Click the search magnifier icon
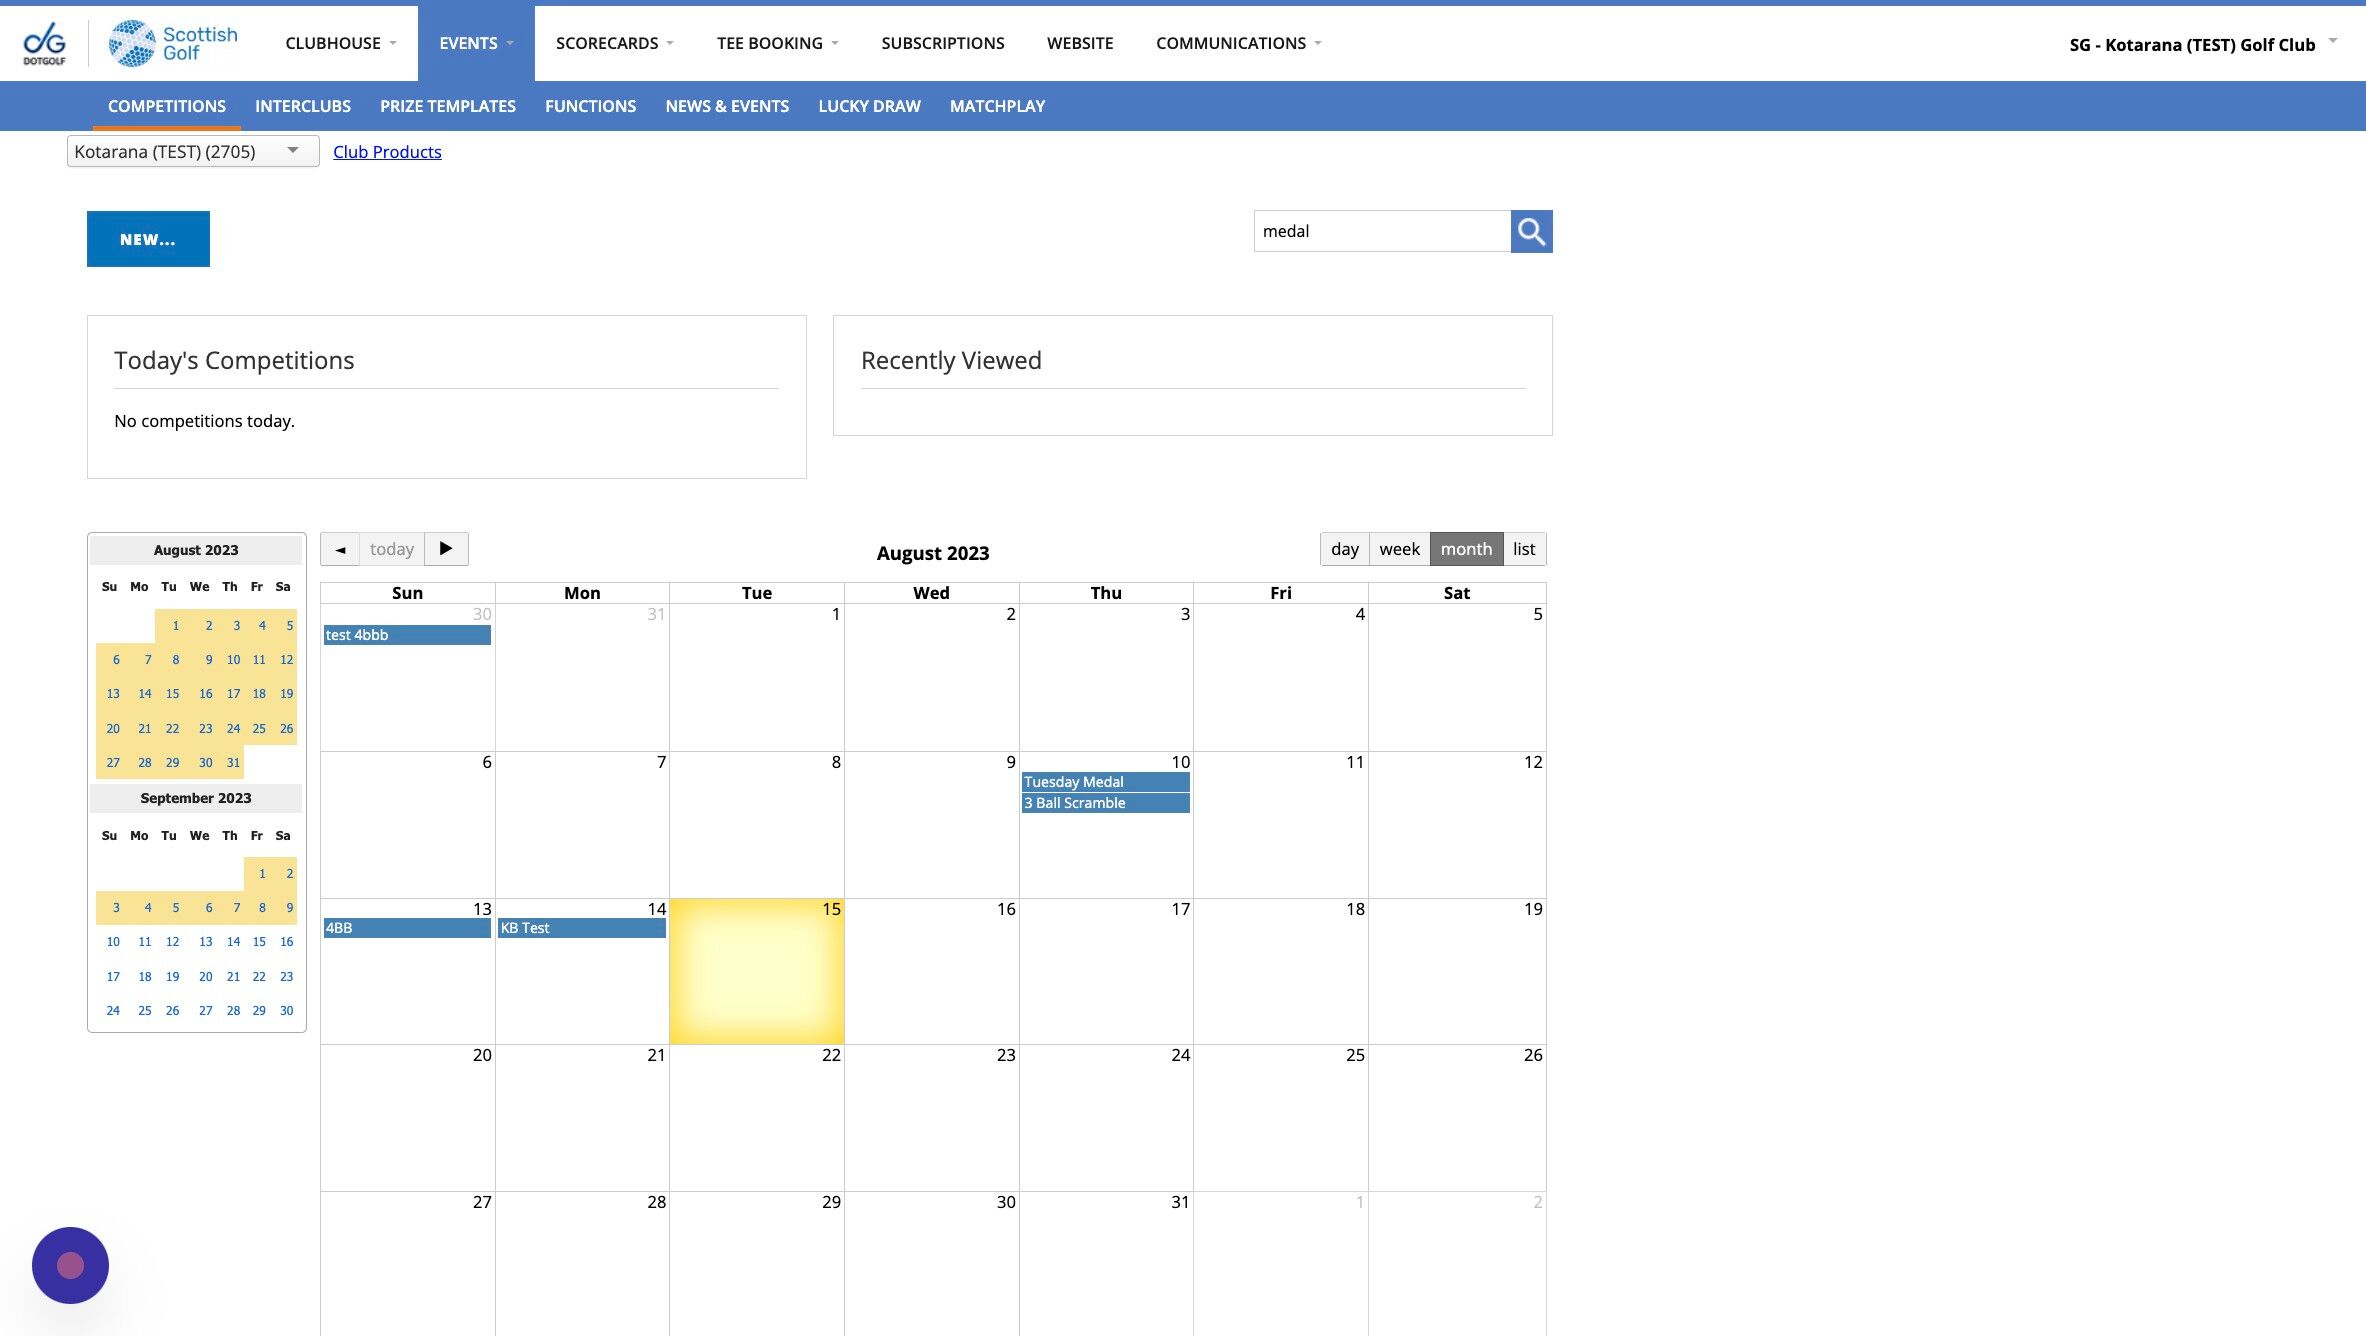 (1531, 231)
